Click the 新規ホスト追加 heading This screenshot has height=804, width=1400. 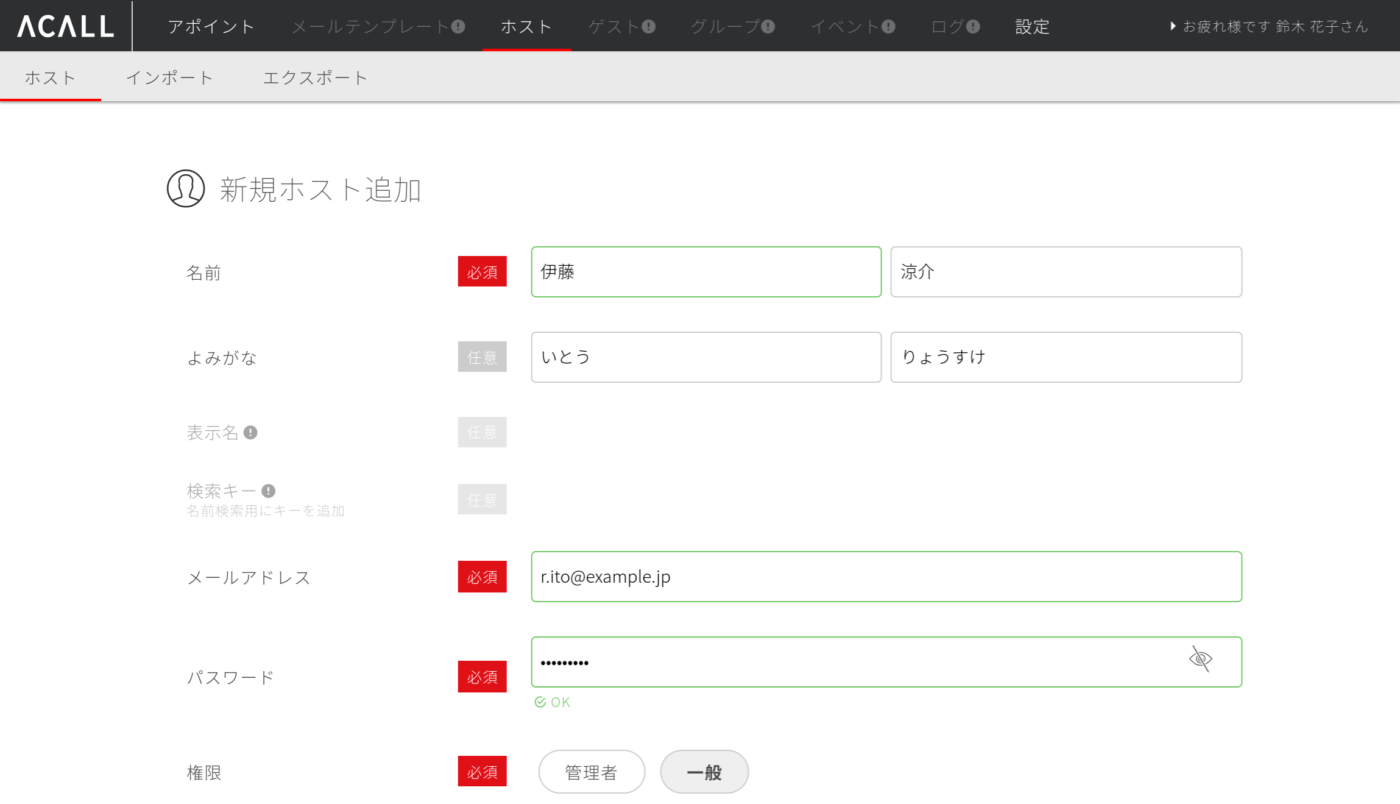point(320,189)
